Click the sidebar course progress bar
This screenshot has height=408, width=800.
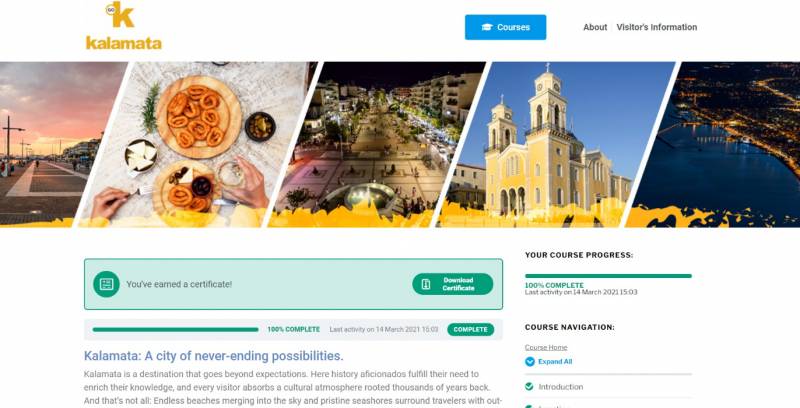[608, 276]
